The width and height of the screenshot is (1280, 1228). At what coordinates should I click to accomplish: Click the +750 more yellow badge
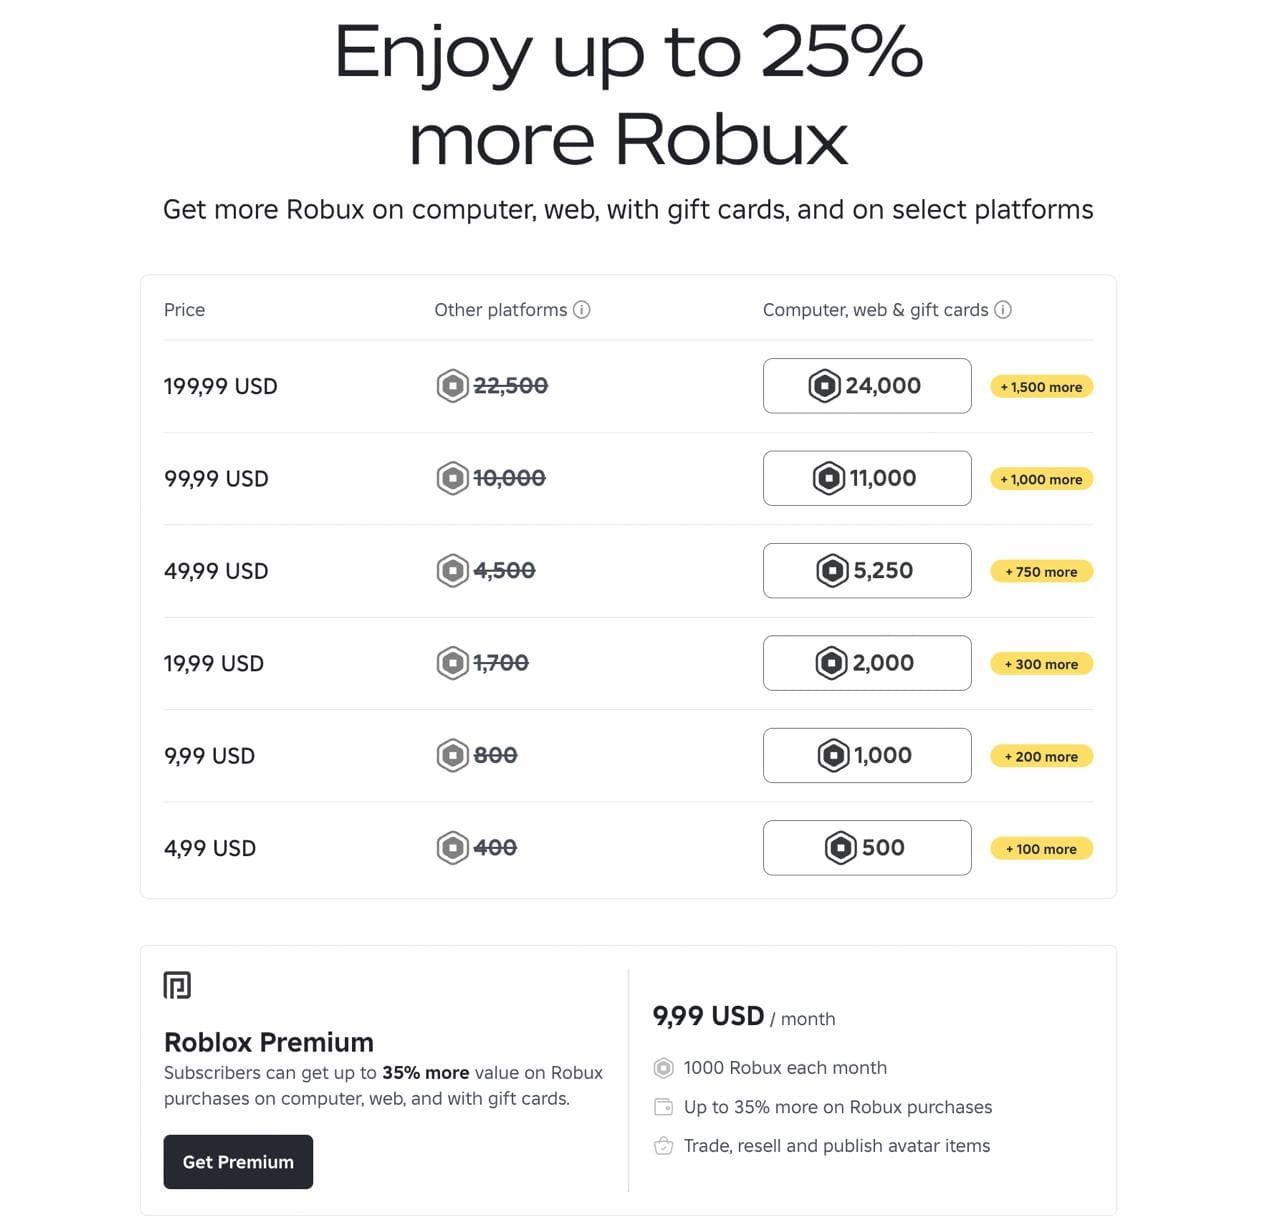click(1041, 572)
